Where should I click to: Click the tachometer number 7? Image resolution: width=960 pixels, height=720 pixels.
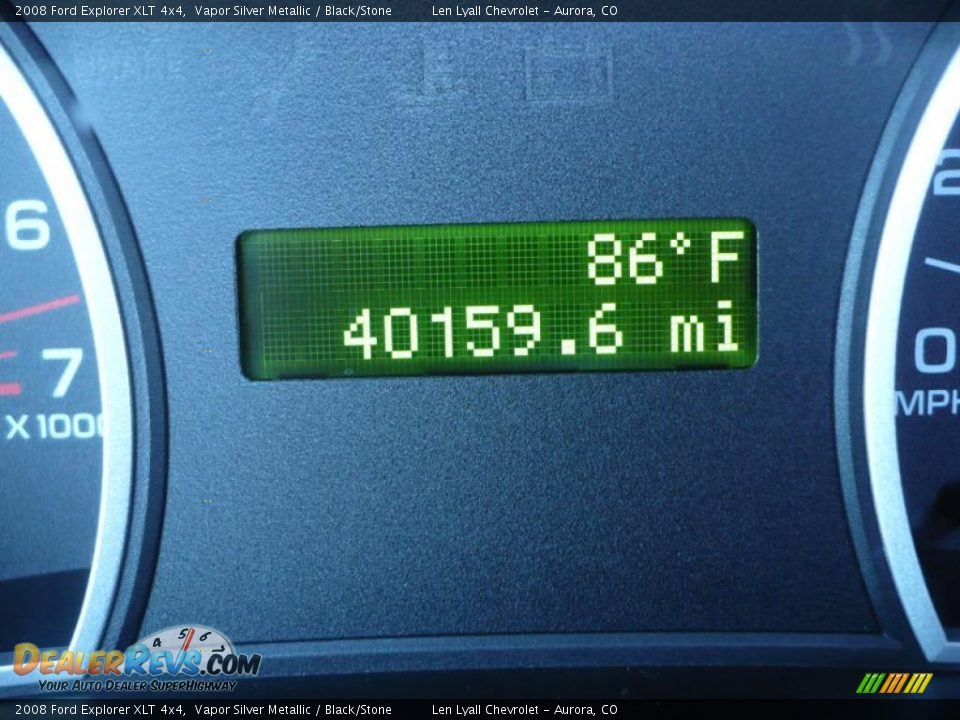64,372
